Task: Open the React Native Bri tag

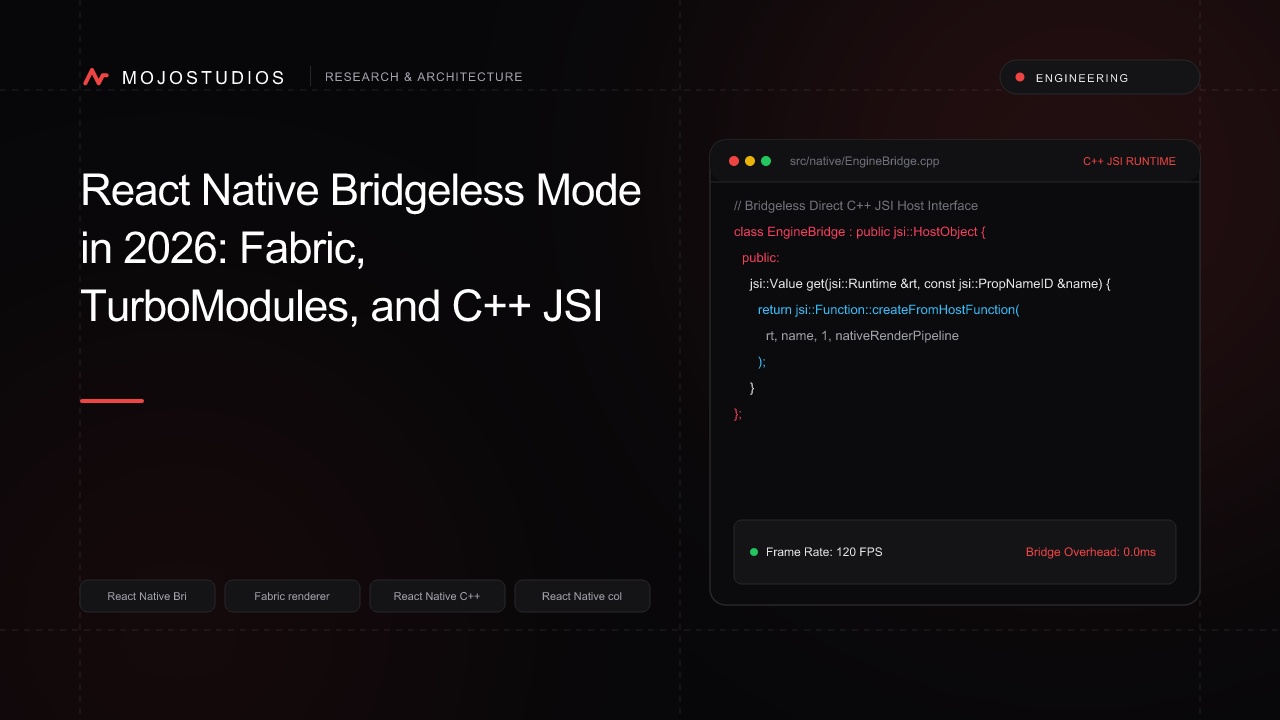Action: point(147,596)
